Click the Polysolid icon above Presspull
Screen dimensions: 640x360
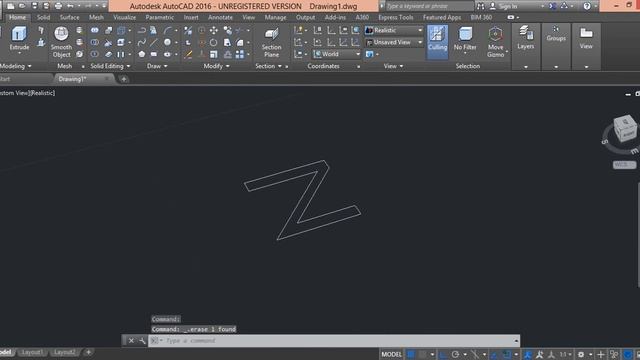pyautogui.click(x=41, y=30)
